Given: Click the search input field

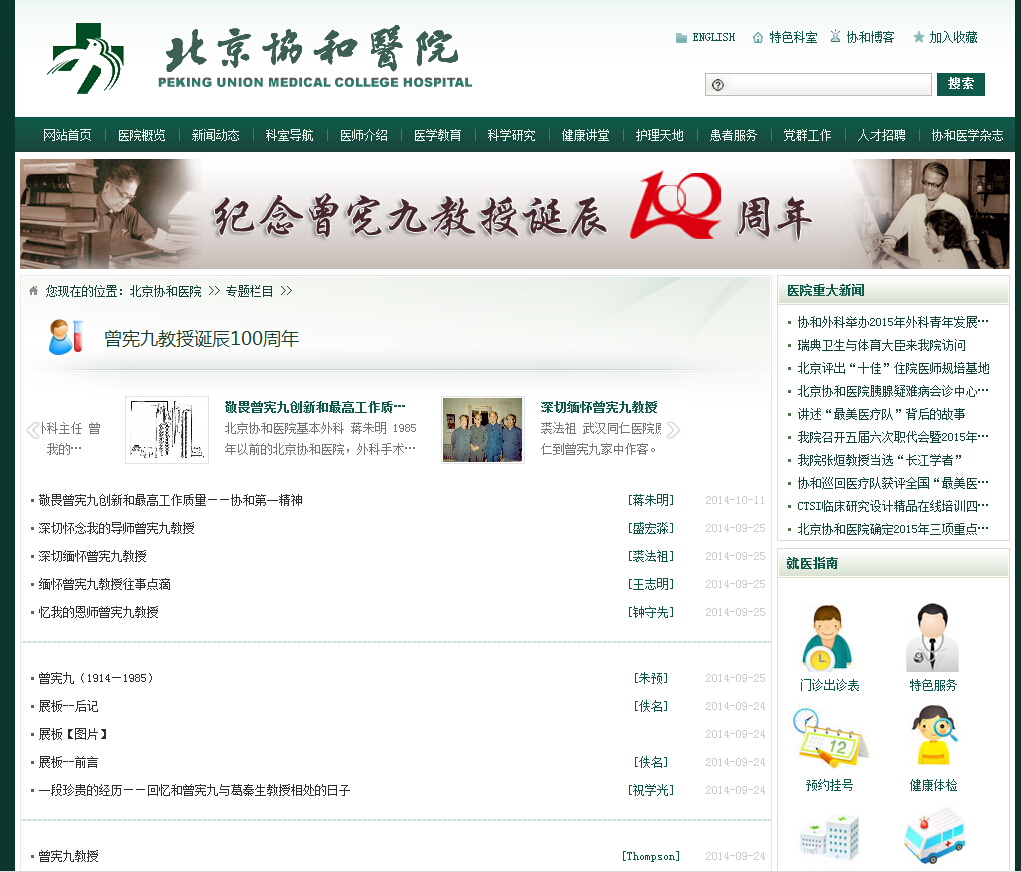Looking at the screenshot, I should (x=818, y=85).
